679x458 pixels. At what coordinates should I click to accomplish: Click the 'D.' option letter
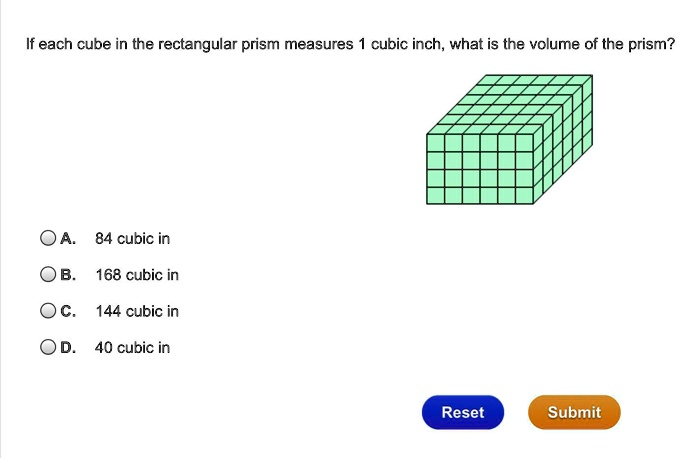68,347
